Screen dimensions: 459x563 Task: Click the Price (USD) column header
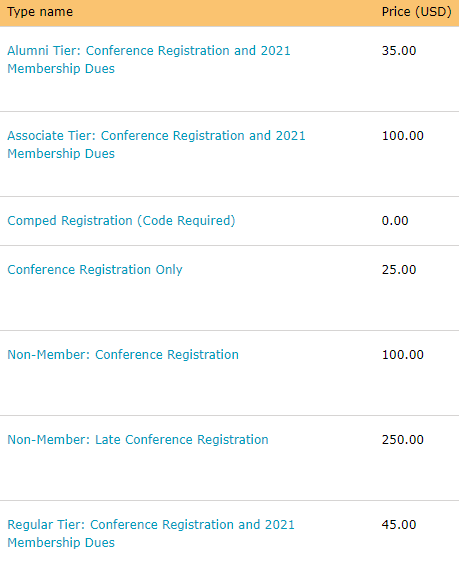point(417,12)
